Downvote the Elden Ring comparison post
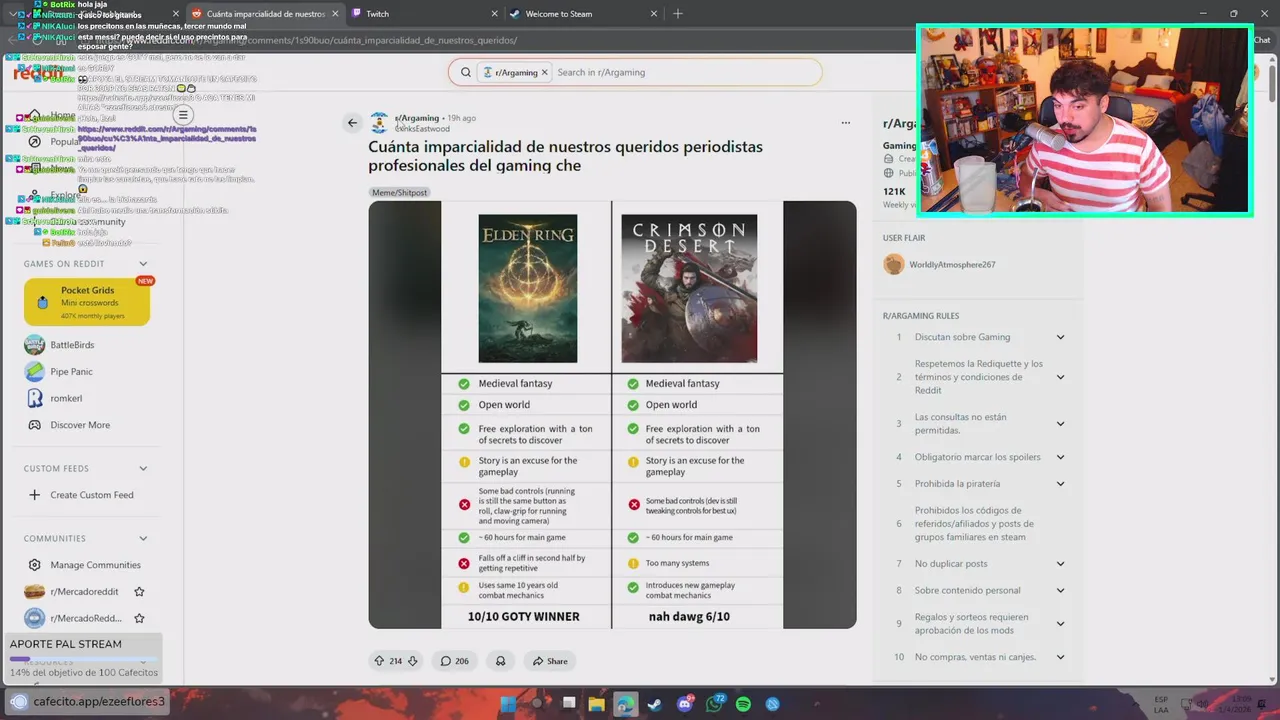This screenshot has width=1280, height=720. 412,661
